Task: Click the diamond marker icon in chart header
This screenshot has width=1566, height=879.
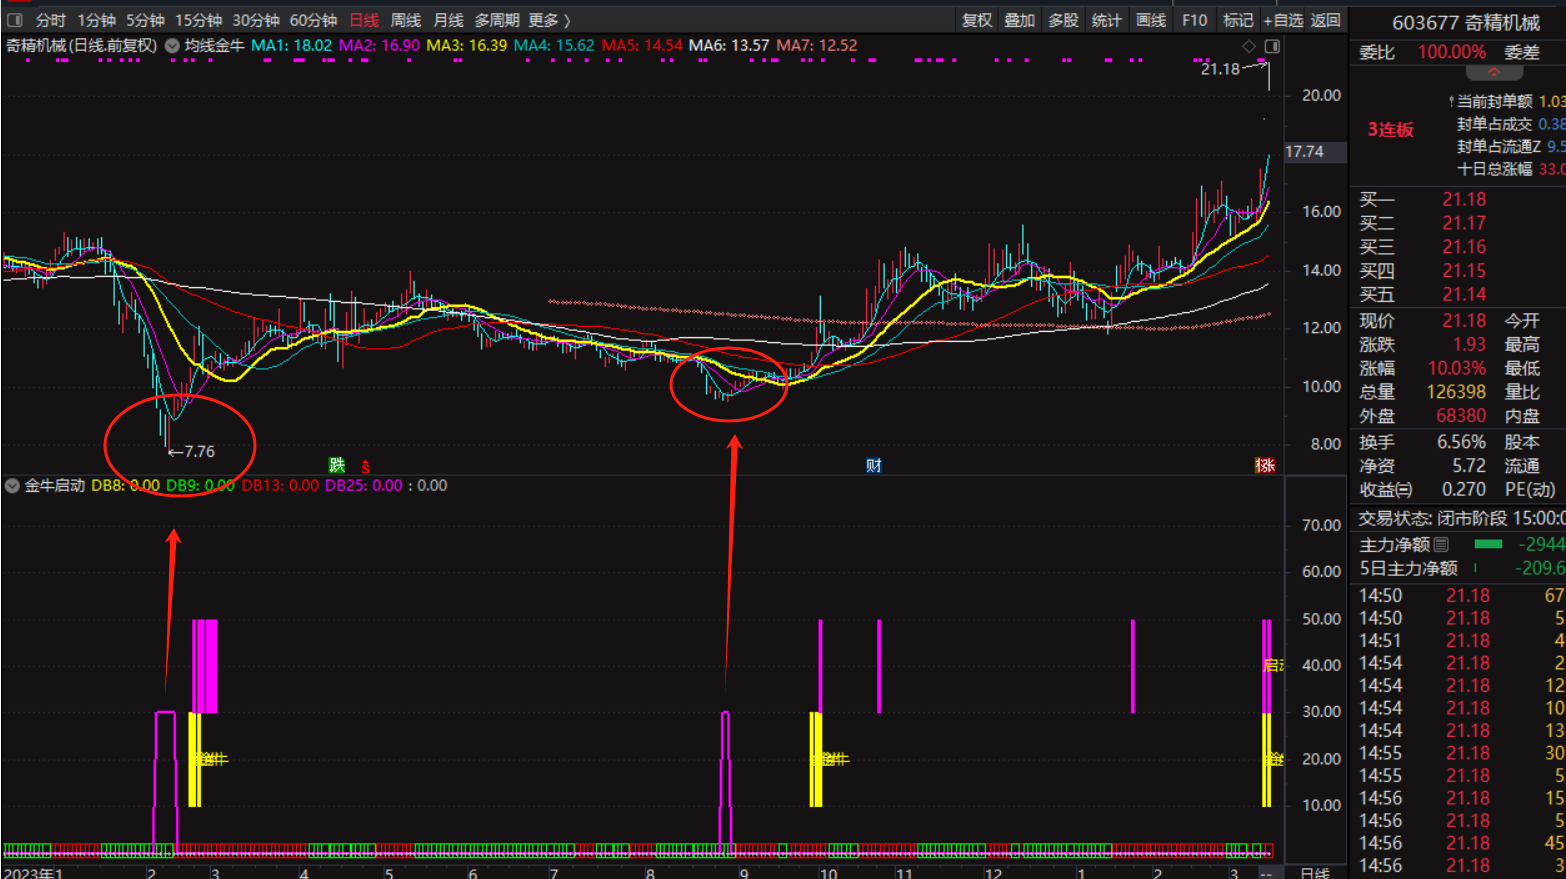Action: (x=1249, y=46)
